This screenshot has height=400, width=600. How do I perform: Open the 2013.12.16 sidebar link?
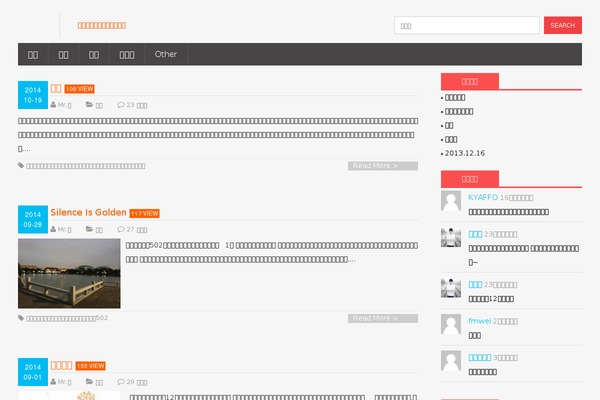465,153
